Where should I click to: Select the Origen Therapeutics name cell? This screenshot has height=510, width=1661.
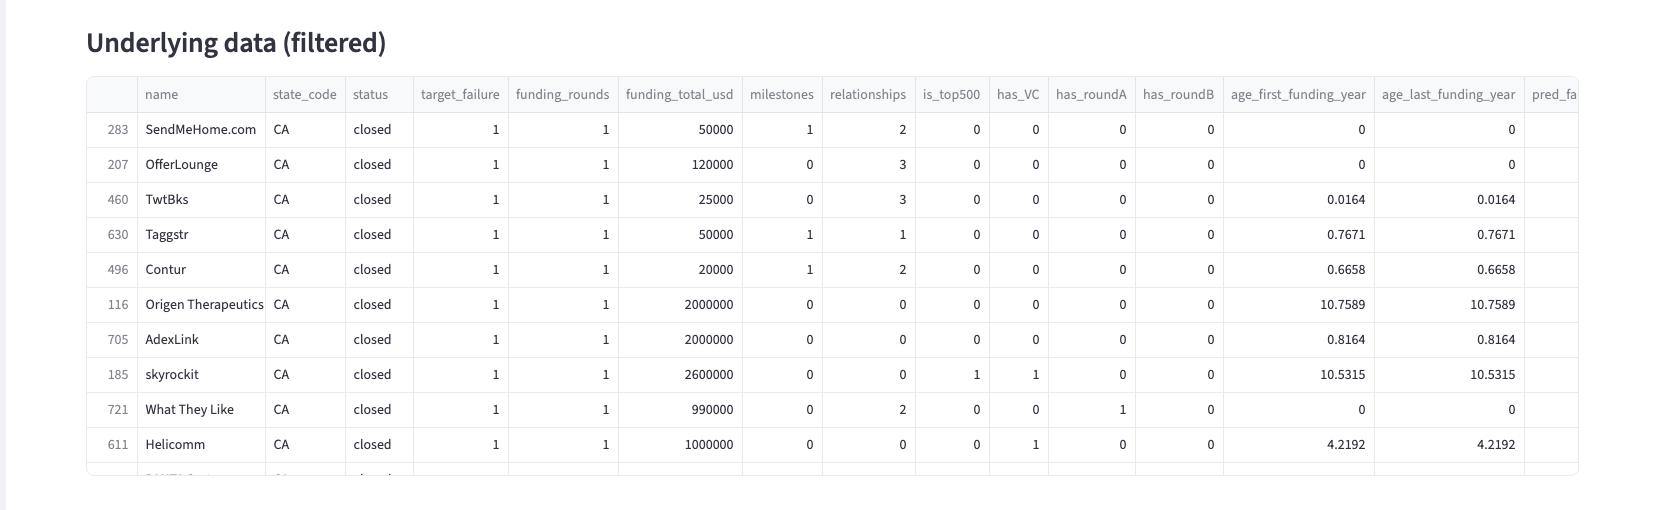[201, 305]
